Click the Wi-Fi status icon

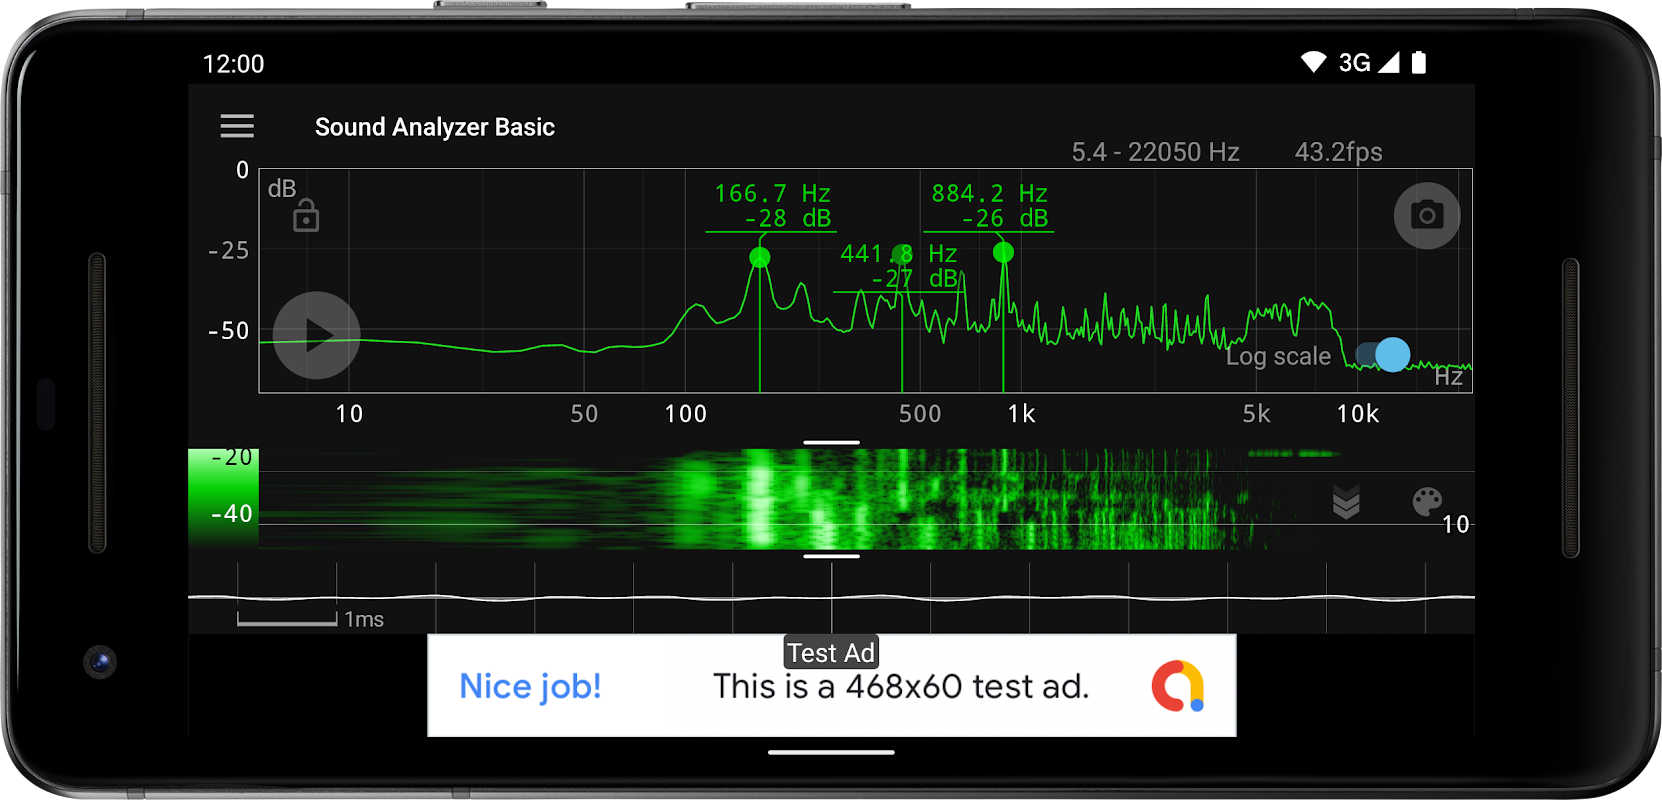click(x=1313, y=63)
